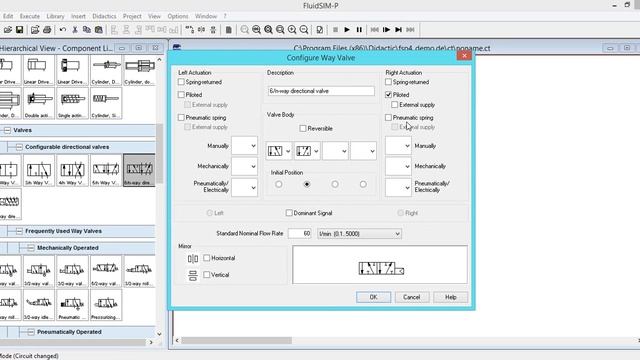Check the Reversible valve body option
This screenshot has height=360, width=640.
click(303, 129)
